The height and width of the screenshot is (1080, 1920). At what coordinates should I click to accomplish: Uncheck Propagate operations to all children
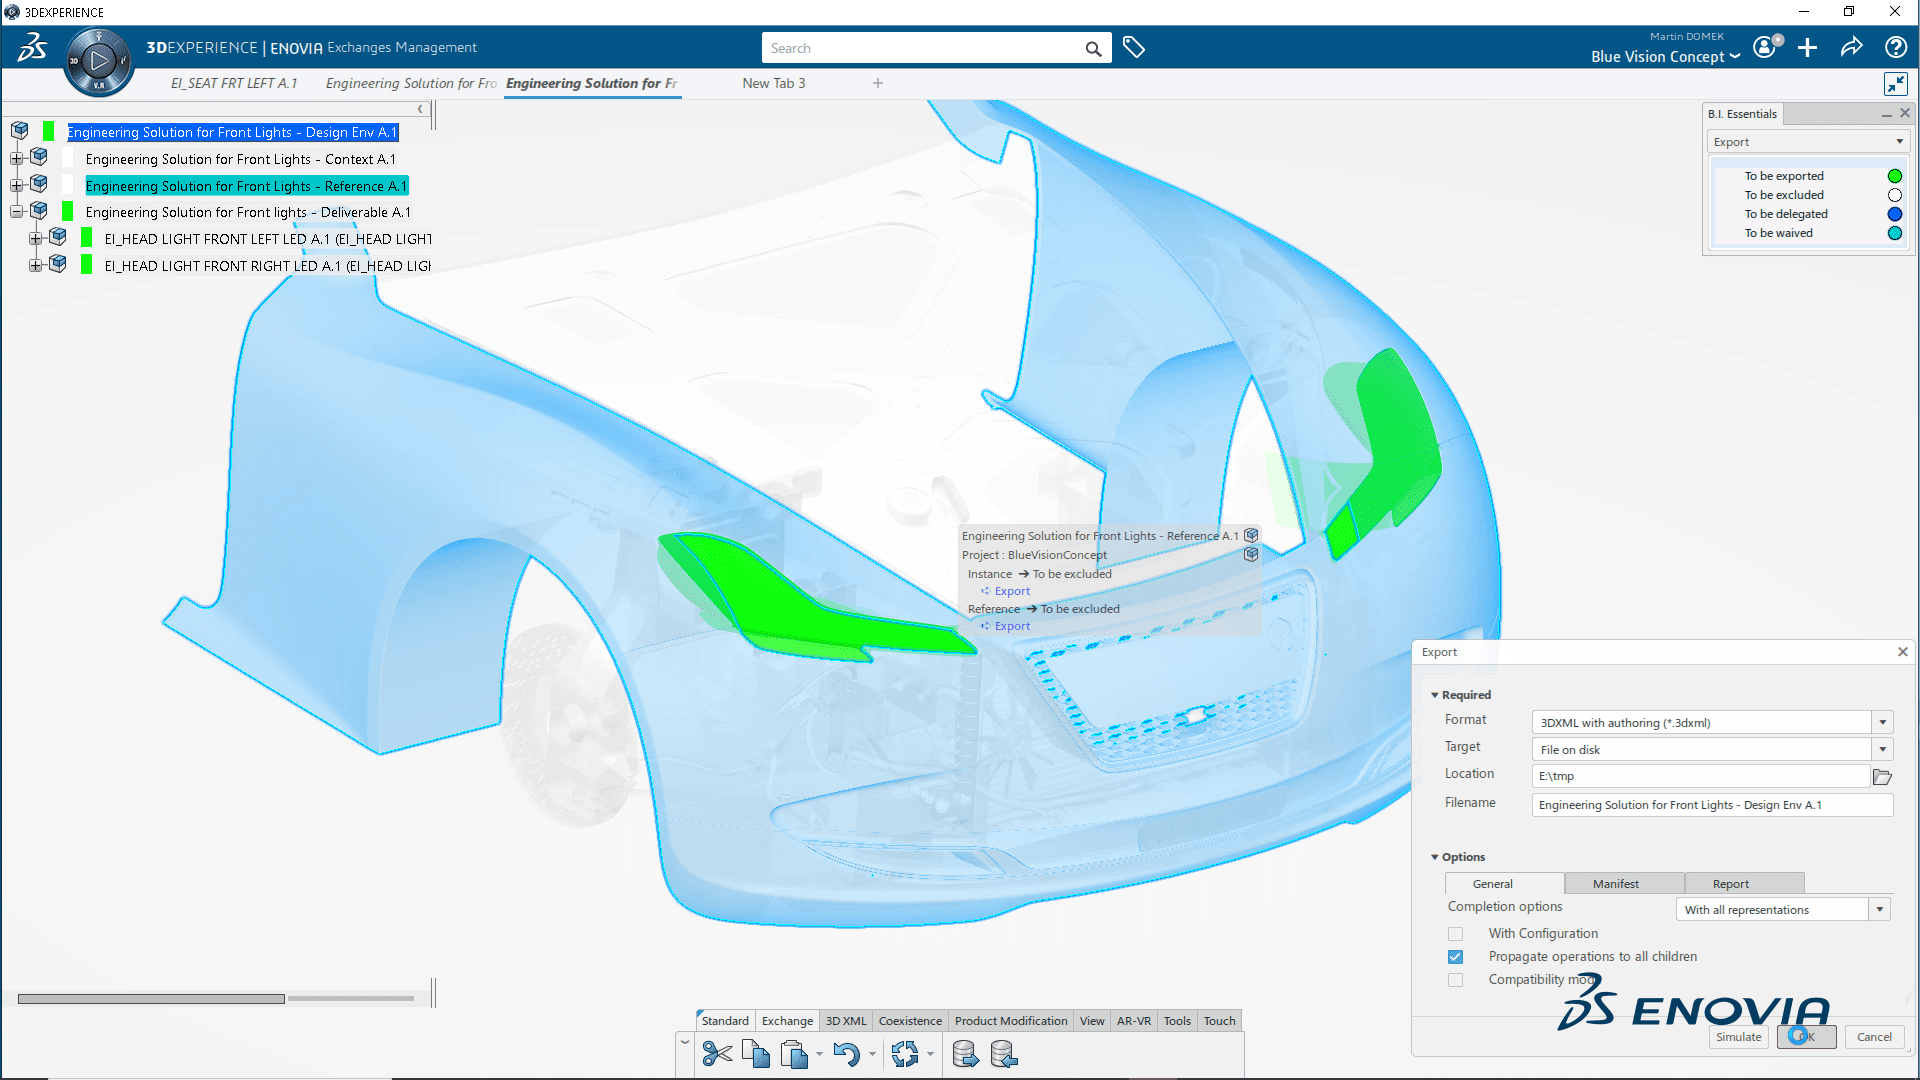coord(1455,957)
